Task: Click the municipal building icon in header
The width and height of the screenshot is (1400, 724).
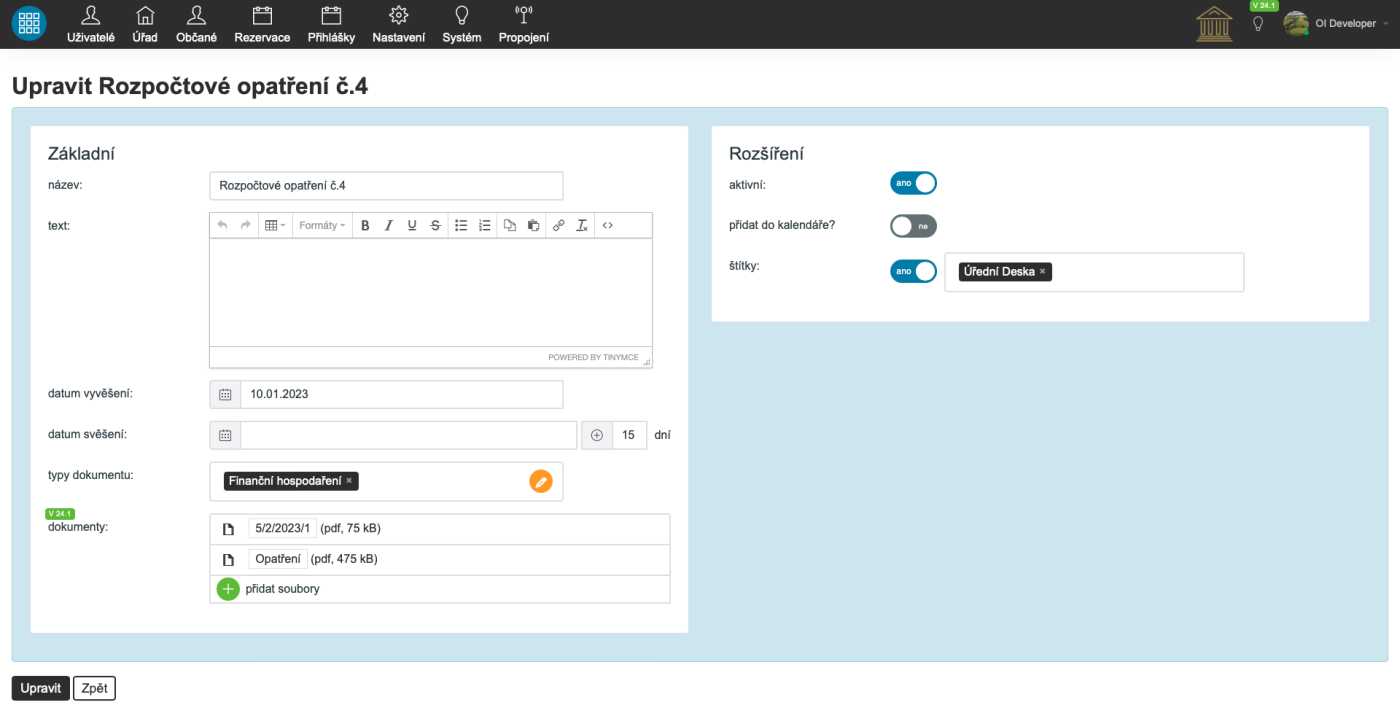Action: tap(1214, 23)
